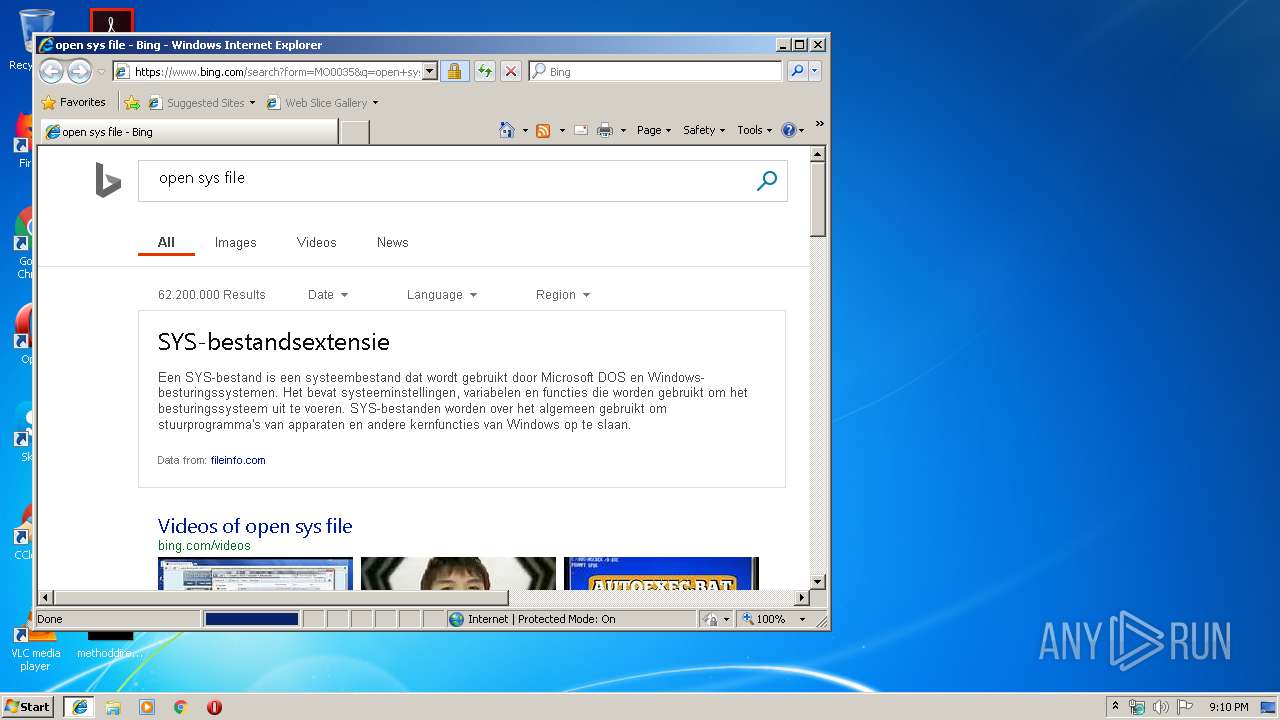Open the recent pages dropdown beside Forward

pyautogui.click(x=101, y=72)
